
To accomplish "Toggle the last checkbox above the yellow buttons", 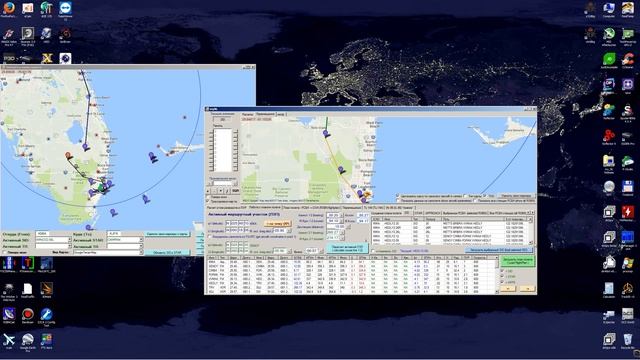I will (x=502, y=282).
